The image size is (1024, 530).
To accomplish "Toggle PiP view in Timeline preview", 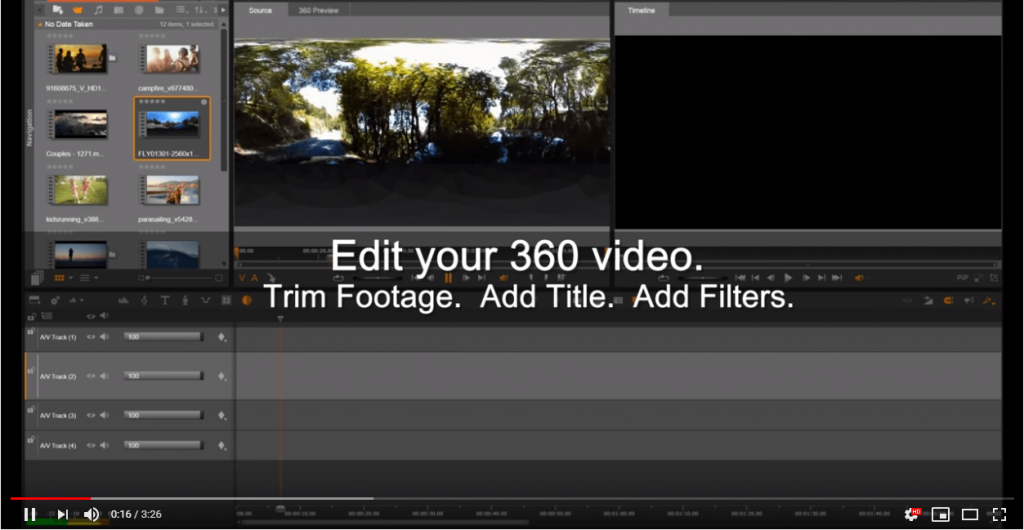I will [x=963, y=278].
